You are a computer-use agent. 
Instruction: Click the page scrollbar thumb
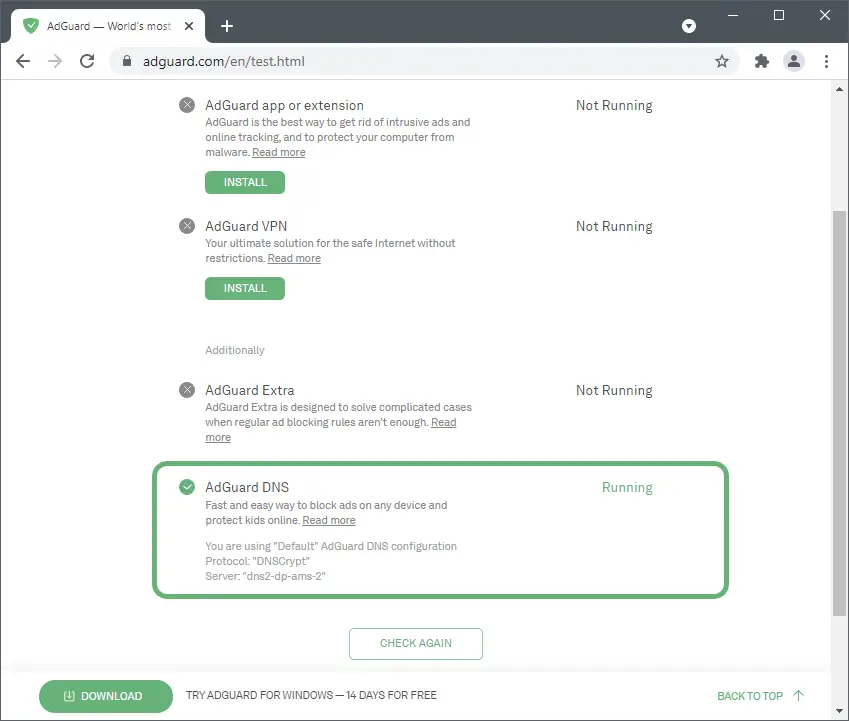tap(839, 413)
